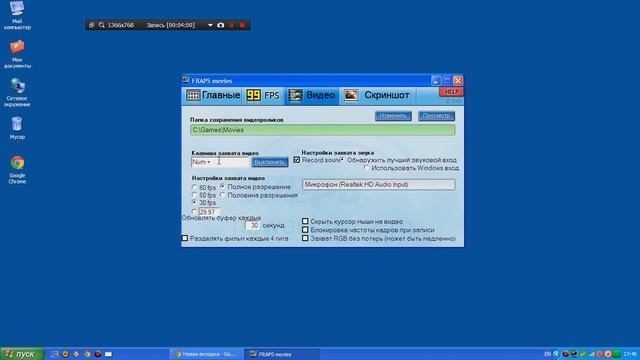This screenshot has height=360, width=640.
Task: Select the 60 fps option
Action: (194, 187)
